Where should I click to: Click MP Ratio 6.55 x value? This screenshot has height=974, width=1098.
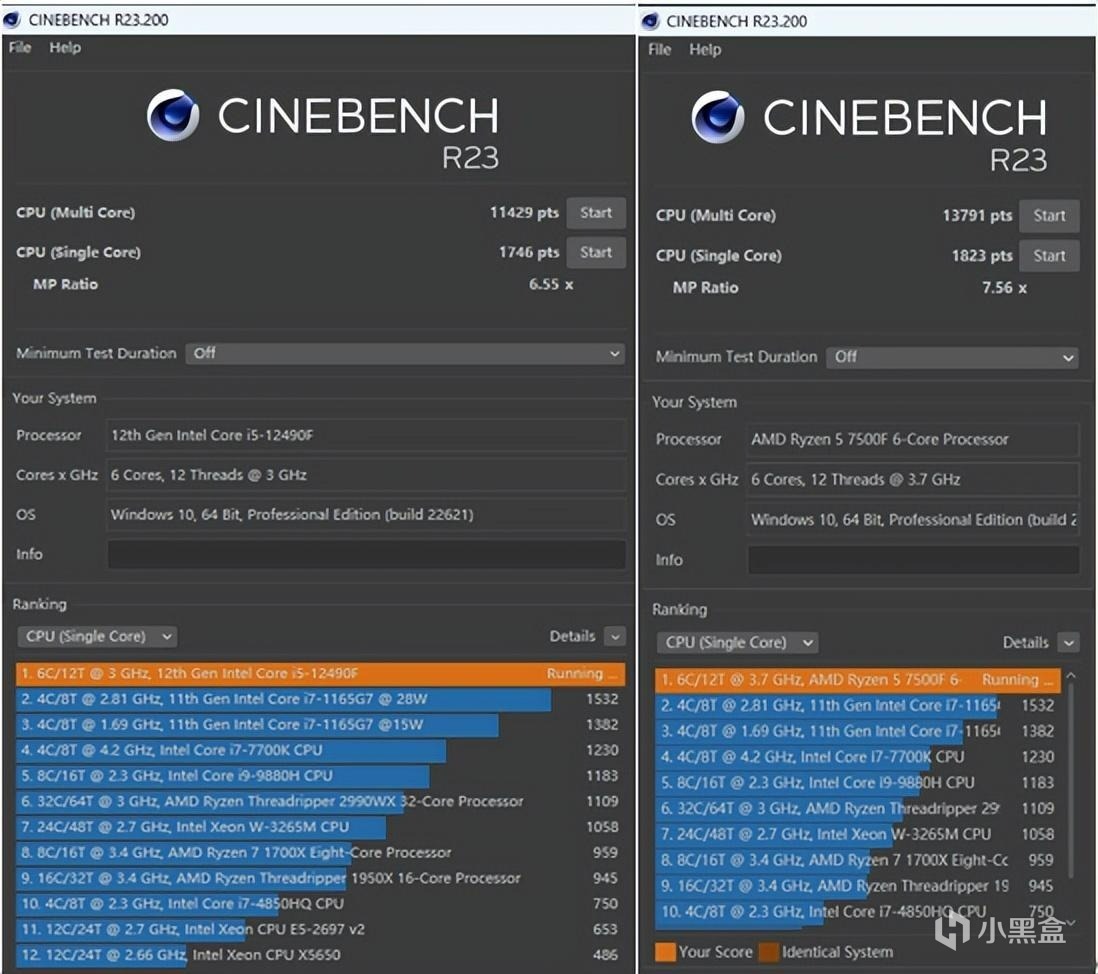(x=551, y=284)
